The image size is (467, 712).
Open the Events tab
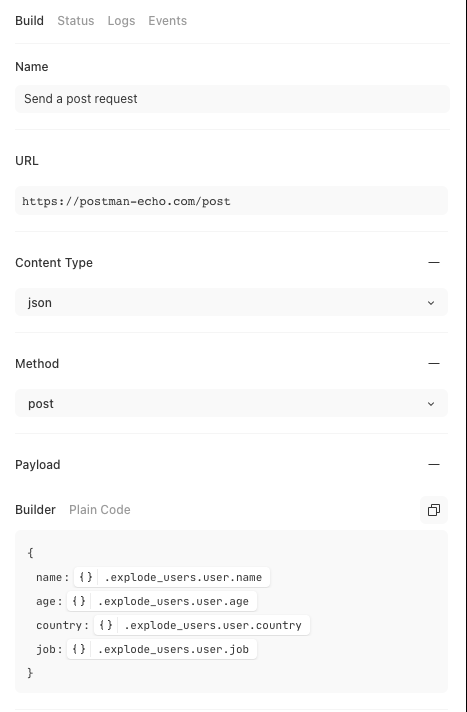point(168,21)
